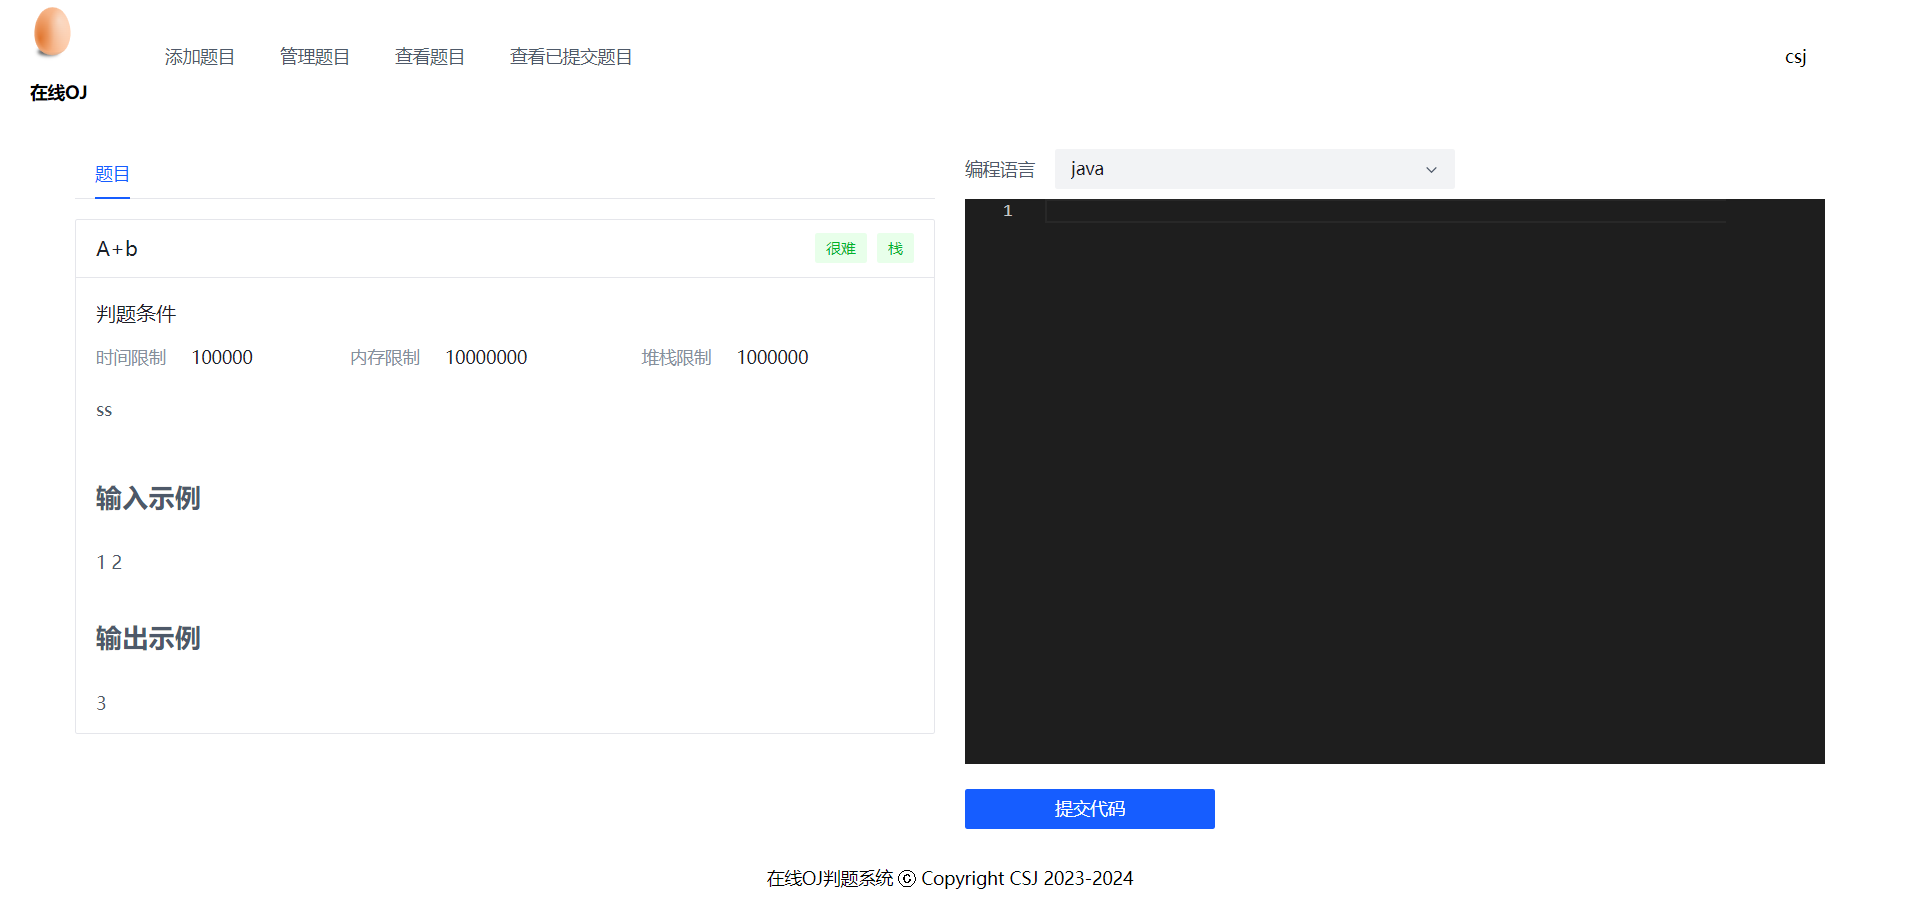Click the egg logo icon
1906x907 pixels.
(x=52, y=32)
